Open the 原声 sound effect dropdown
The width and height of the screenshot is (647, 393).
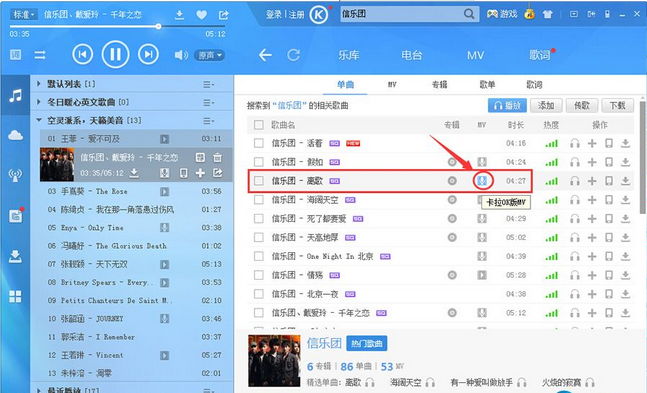point(210,55)
